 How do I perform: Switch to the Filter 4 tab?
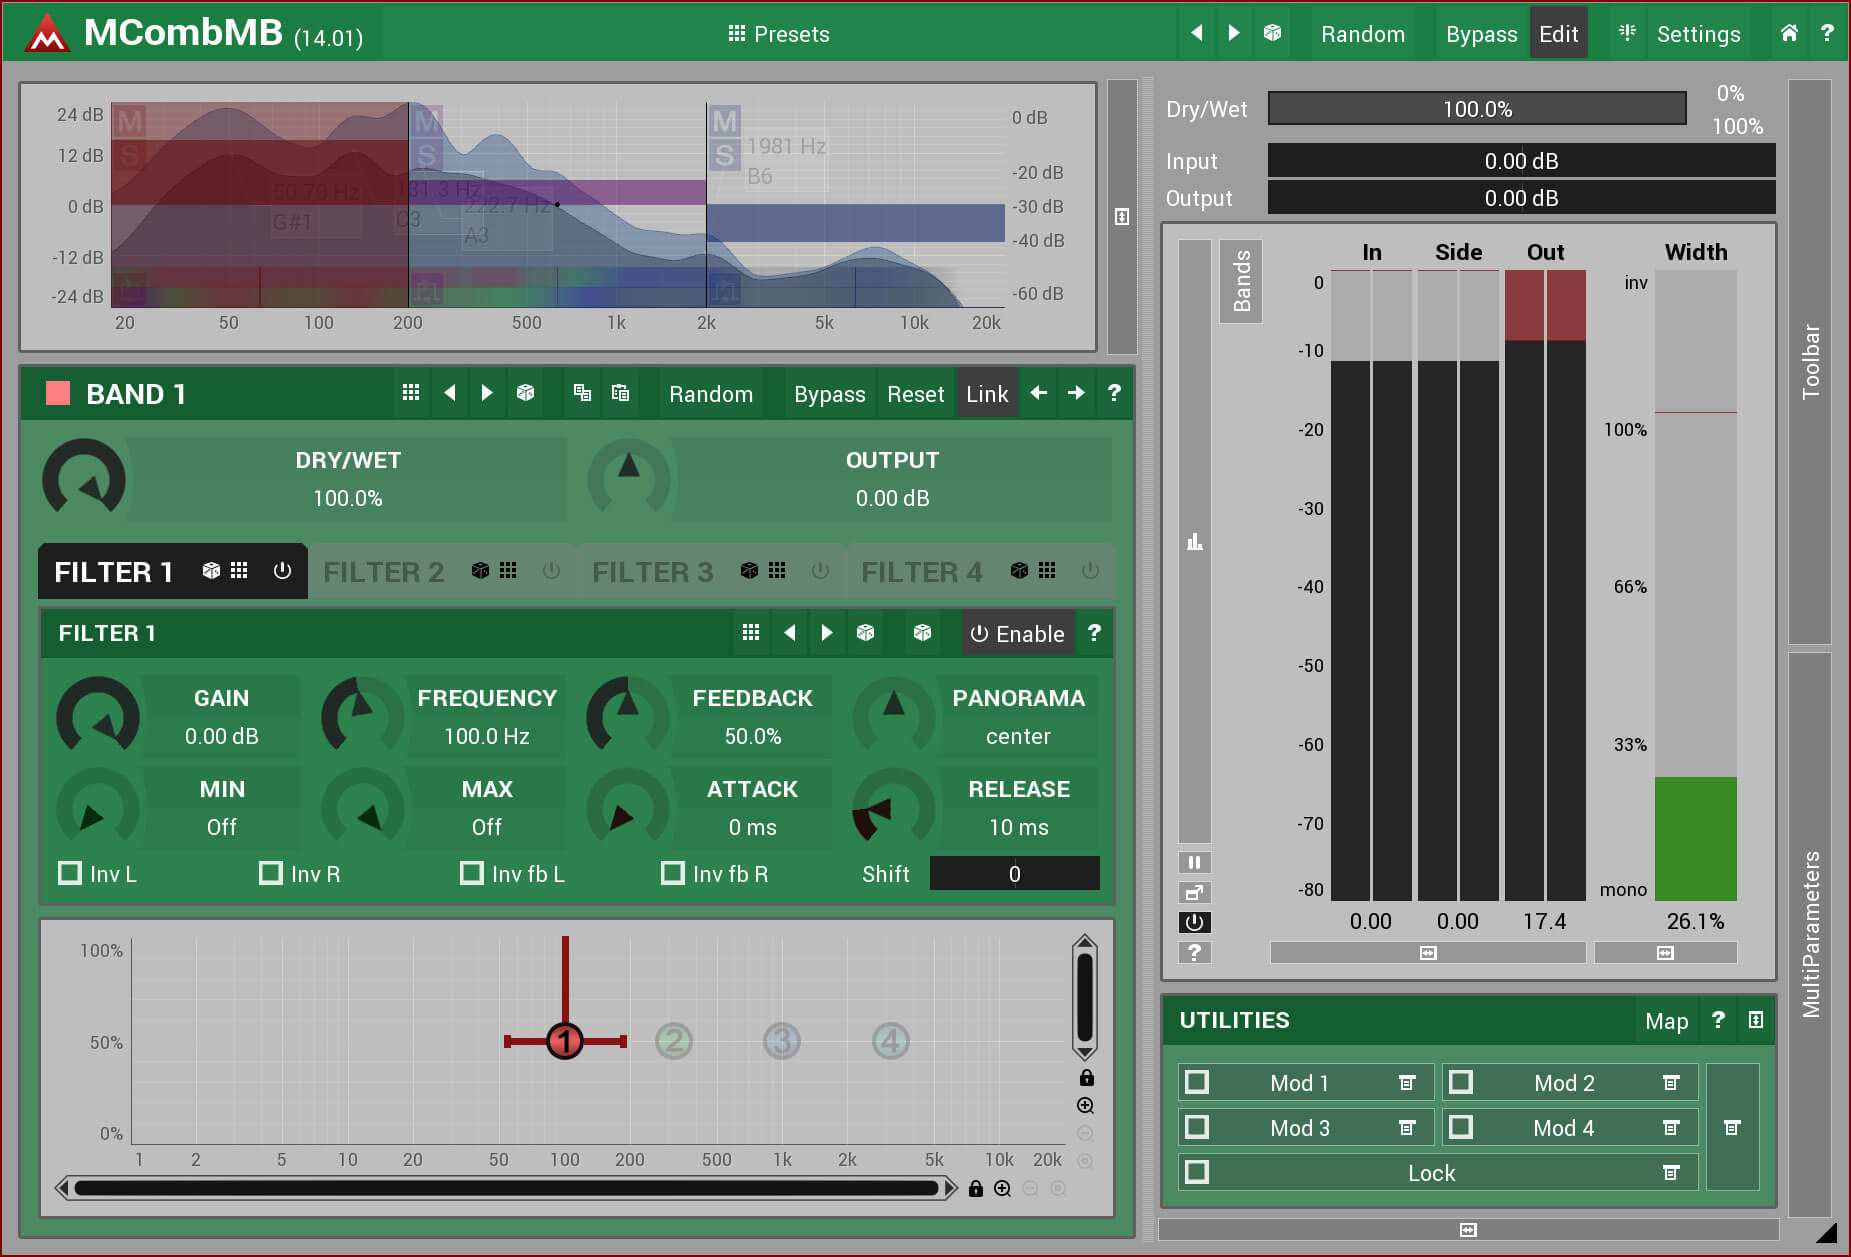tap(921, 572)
